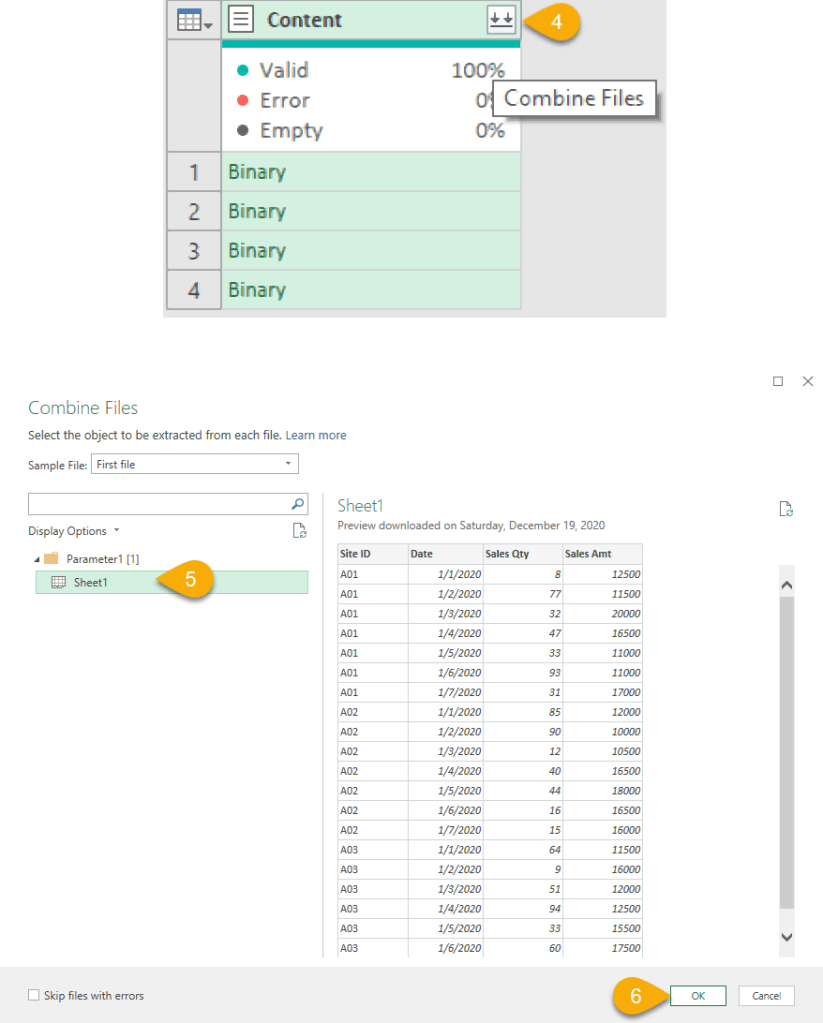Collapse the Parameter1 tree node

coord(37,558)
